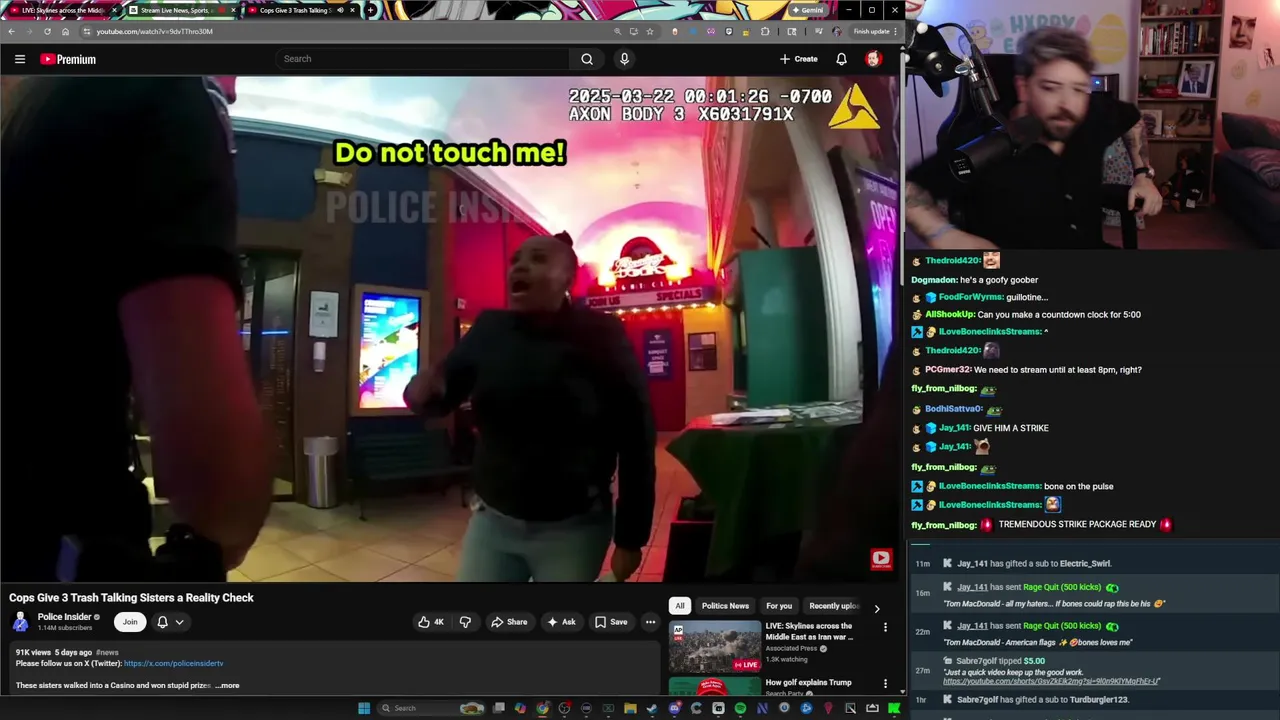Click the Join channel button
1280x720 pixels.
[x=130, y=622]
